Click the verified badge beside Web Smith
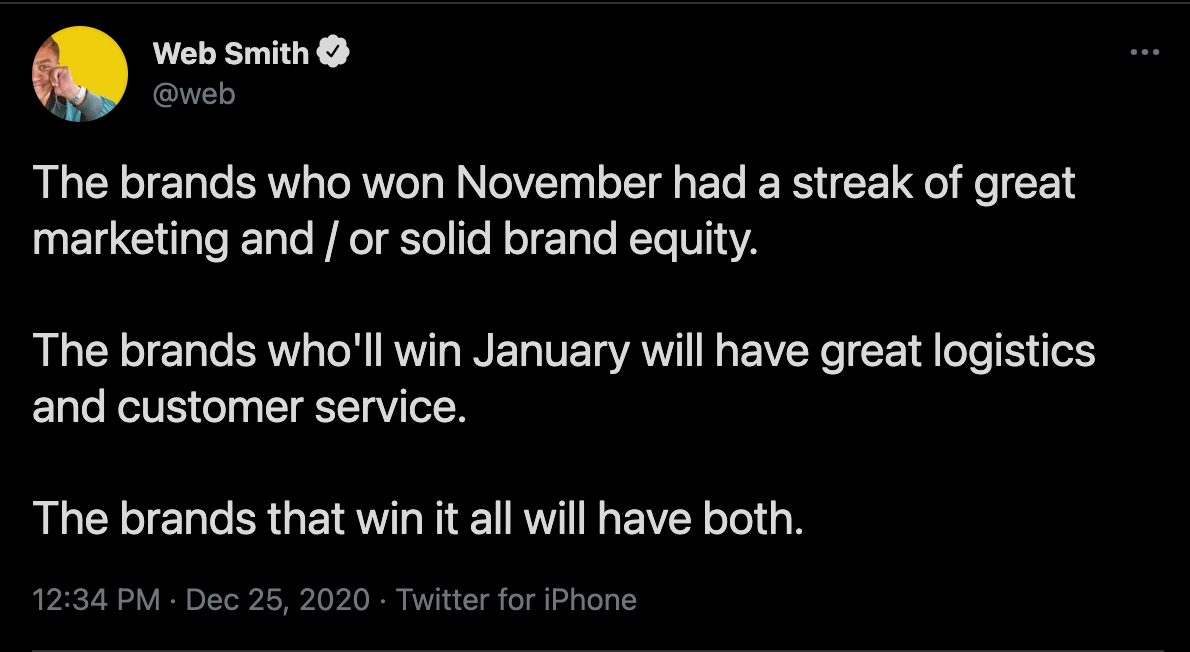Viewport: 1190px width, 652px height. [332, 53]
